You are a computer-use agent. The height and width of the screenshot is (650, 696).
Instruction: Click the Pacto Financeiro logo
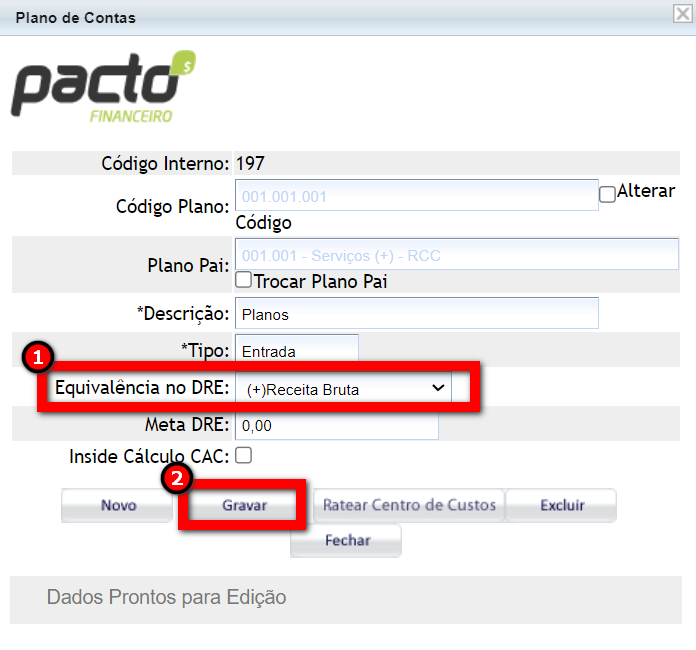coord(101,89)
